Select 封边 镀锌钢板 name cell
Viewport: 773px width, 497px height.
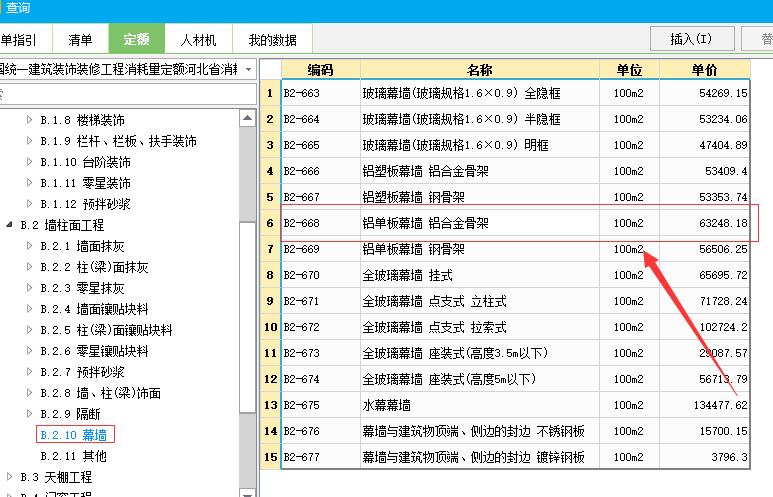(480, 457)
